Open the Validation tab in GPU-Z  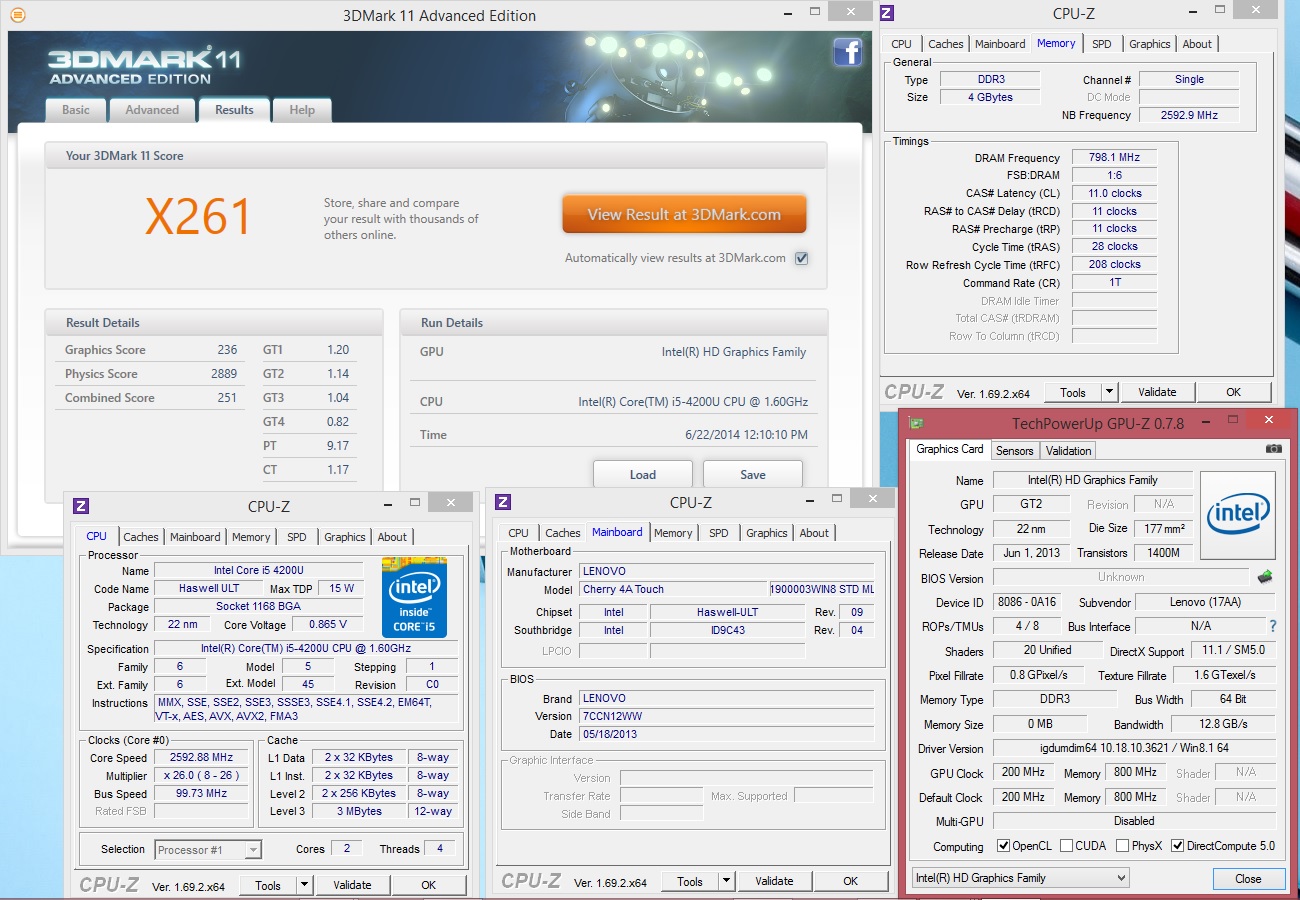tap(1069, 451)
